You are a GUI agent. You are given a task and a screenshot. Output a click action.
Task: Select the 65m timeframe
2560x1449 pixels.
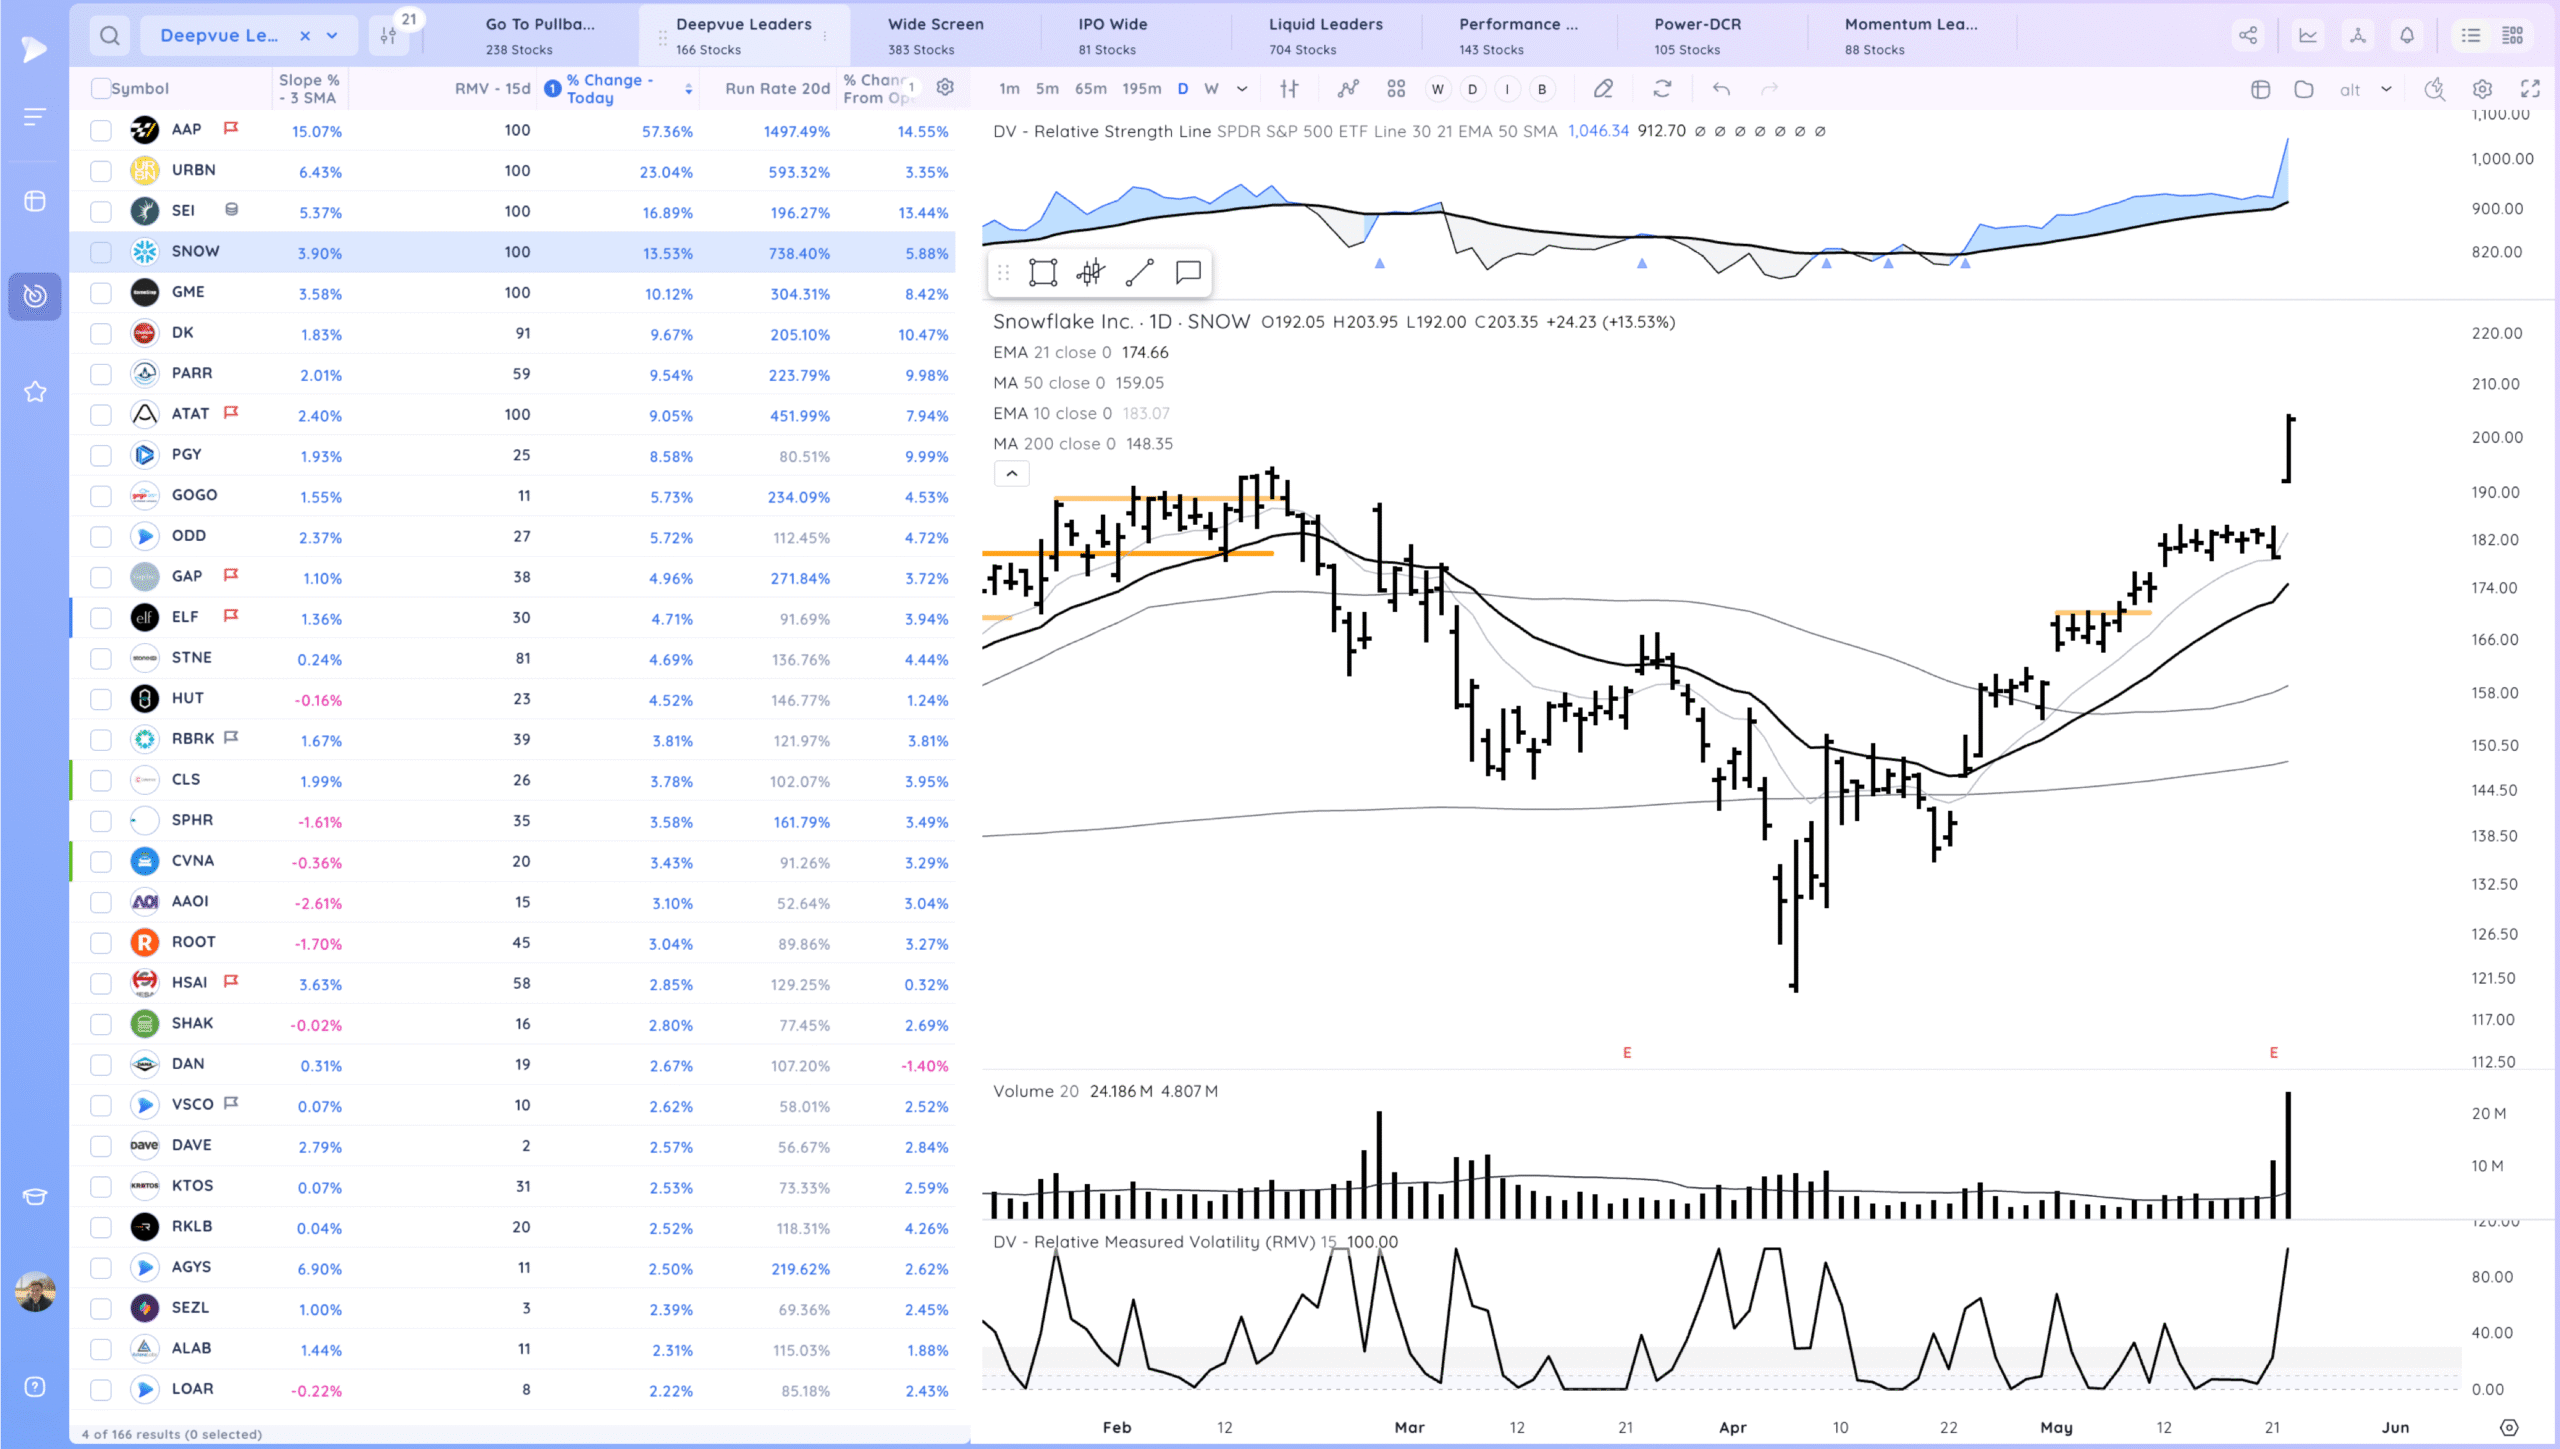coord(1091,89)
